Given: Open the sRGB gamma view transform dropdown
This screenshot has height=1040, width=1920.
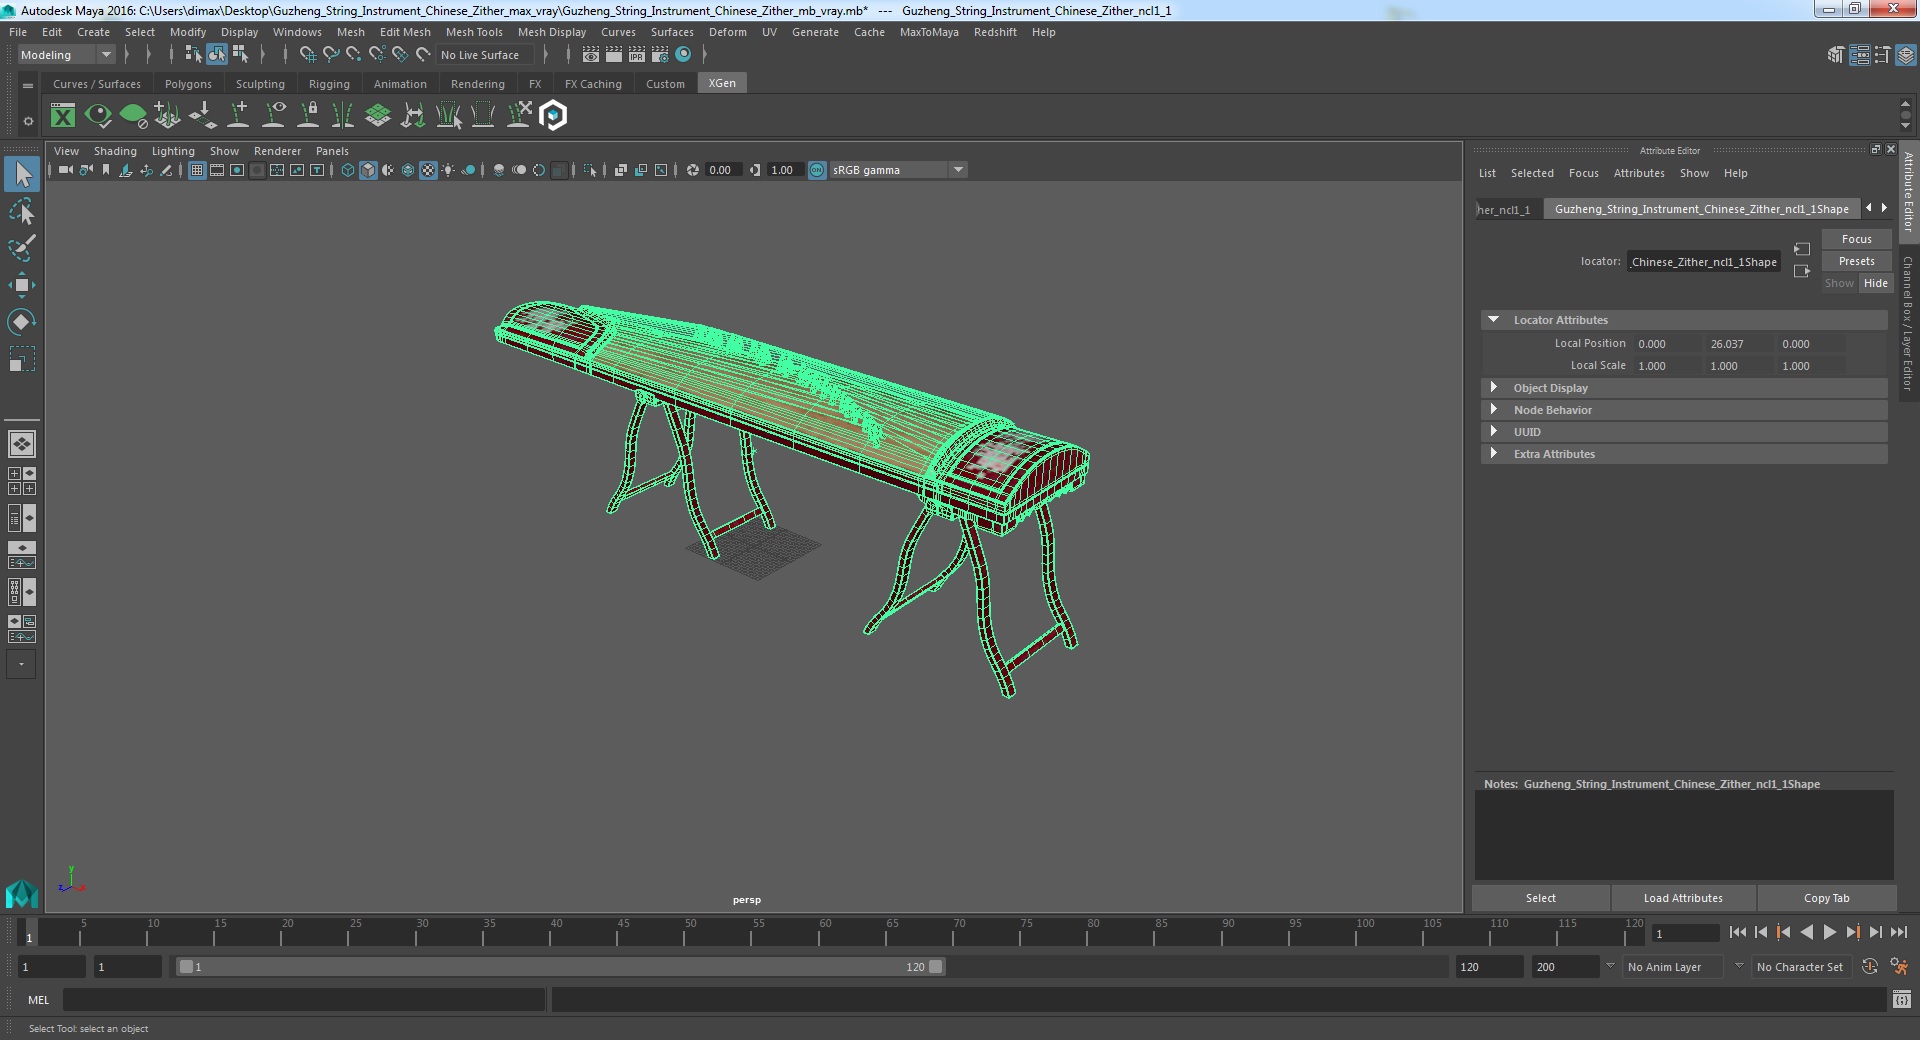Looking at the screenshot, I should (897, 170).
